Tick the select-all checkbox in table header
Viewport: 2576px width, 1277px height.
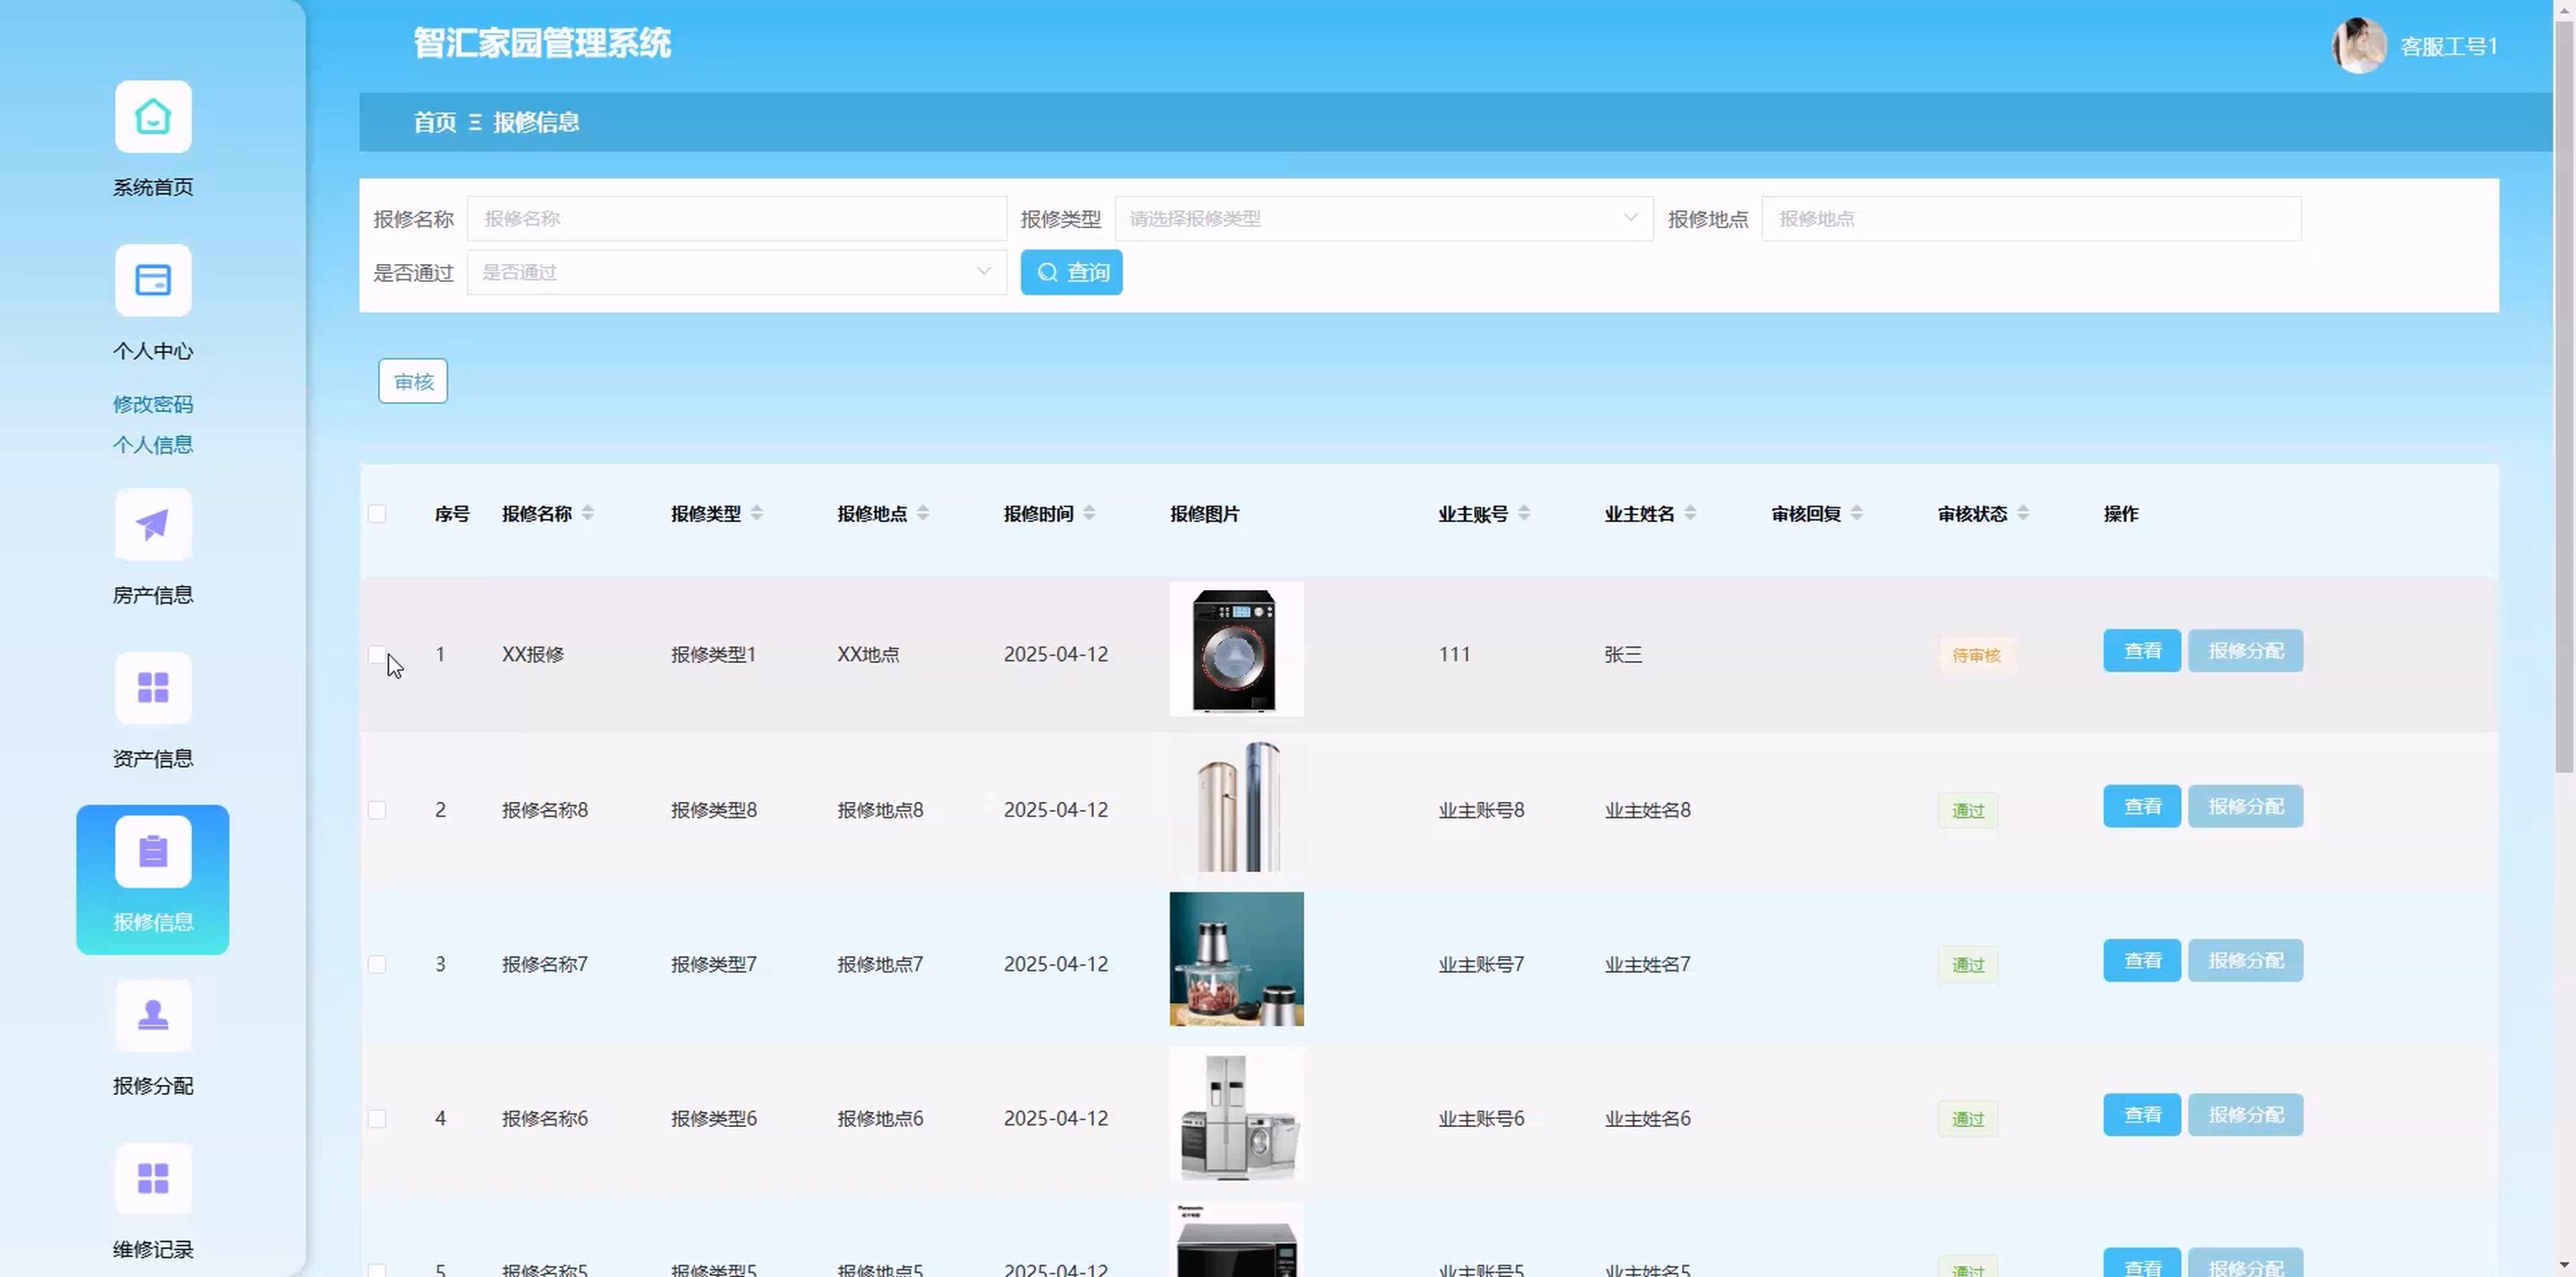[377, 514]
